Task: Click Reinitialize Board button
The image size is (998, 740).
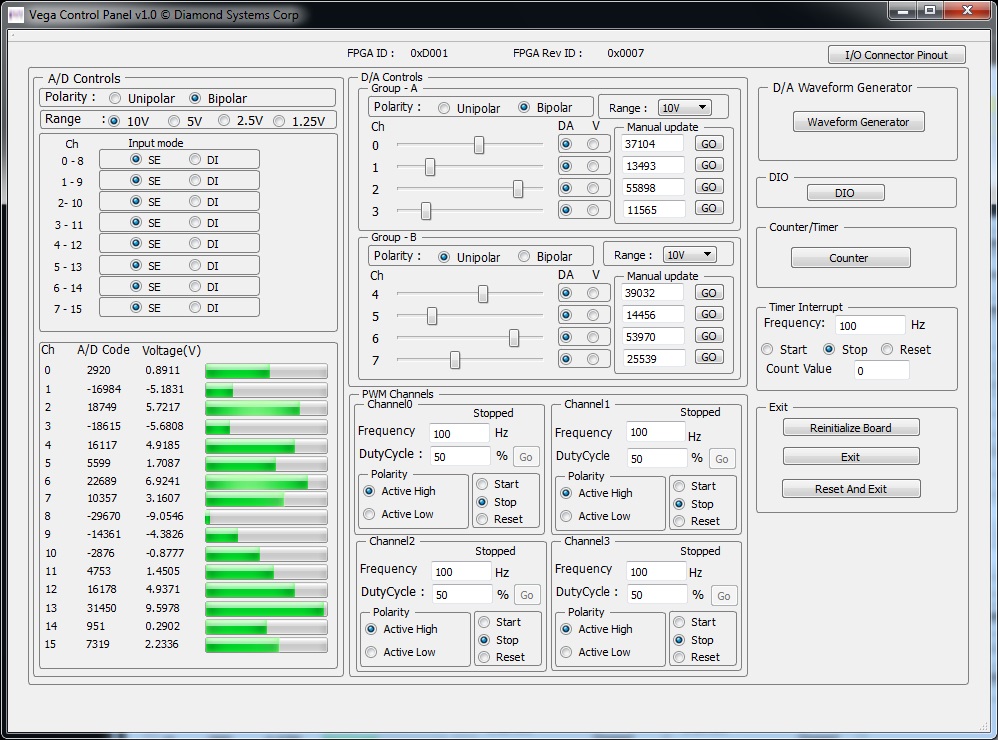Action: click(x=851, y=428)
